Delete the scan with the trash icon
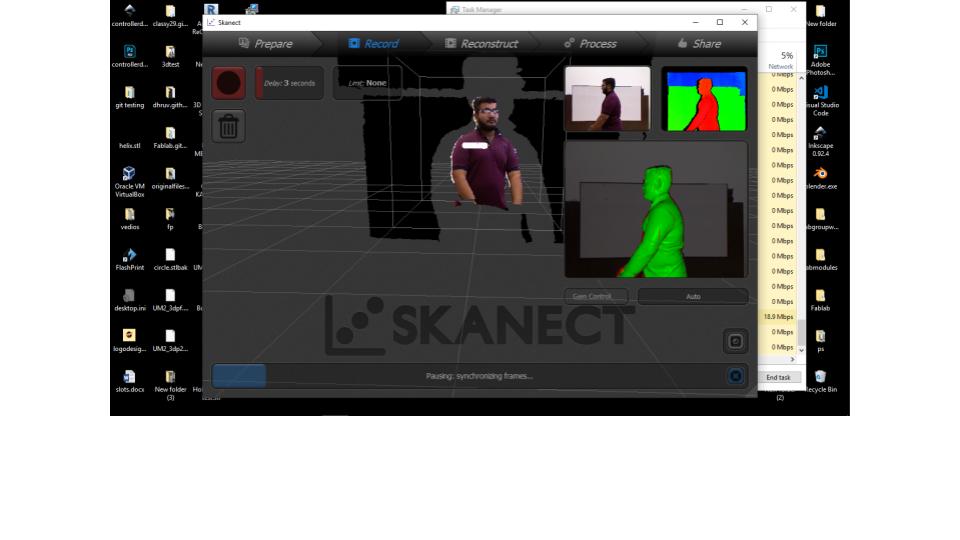960x540 pixels. (228, 126)
